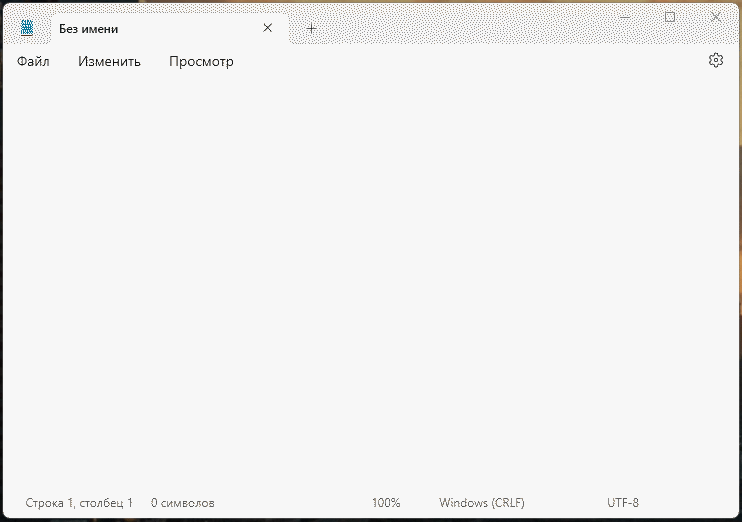Maximize the Notepad window
This screenshot has height=522, width=742.
pyautogui.click(x=670, y=17)
